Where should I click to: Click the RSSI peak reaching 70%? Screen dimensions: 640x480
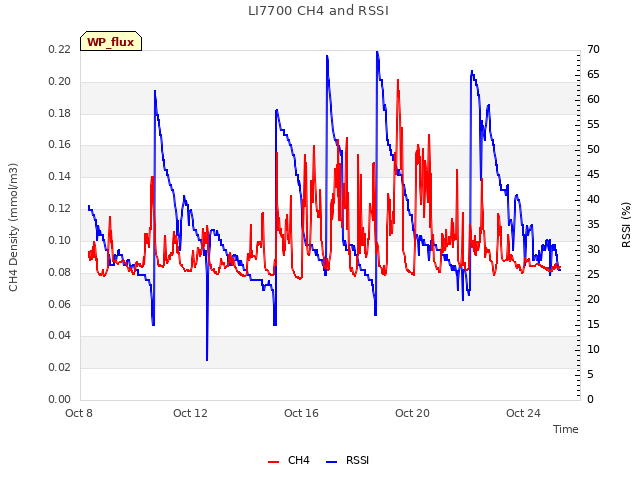pos(377,52)
